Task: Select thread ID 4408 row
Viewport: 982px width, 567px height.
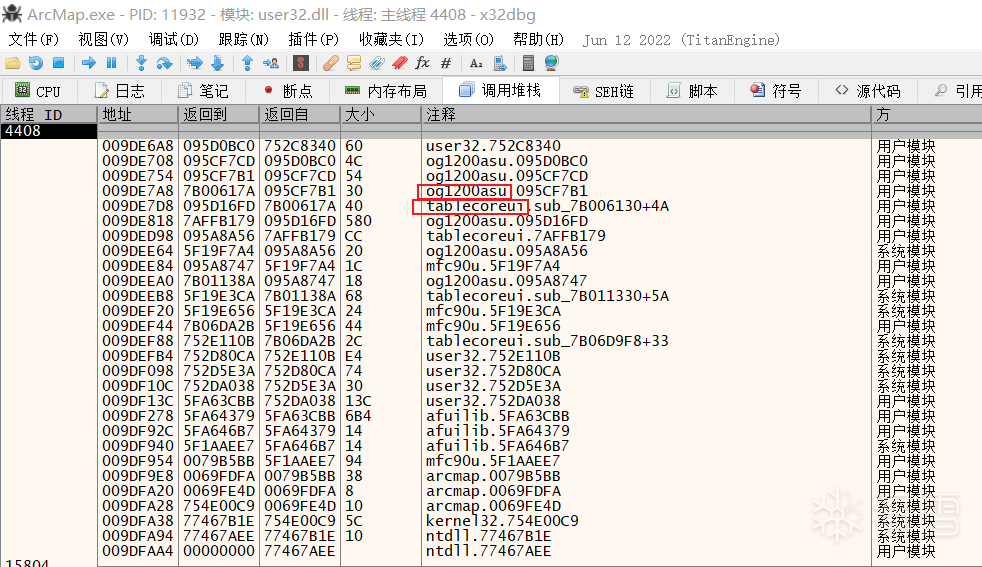Action: (49, 131)
